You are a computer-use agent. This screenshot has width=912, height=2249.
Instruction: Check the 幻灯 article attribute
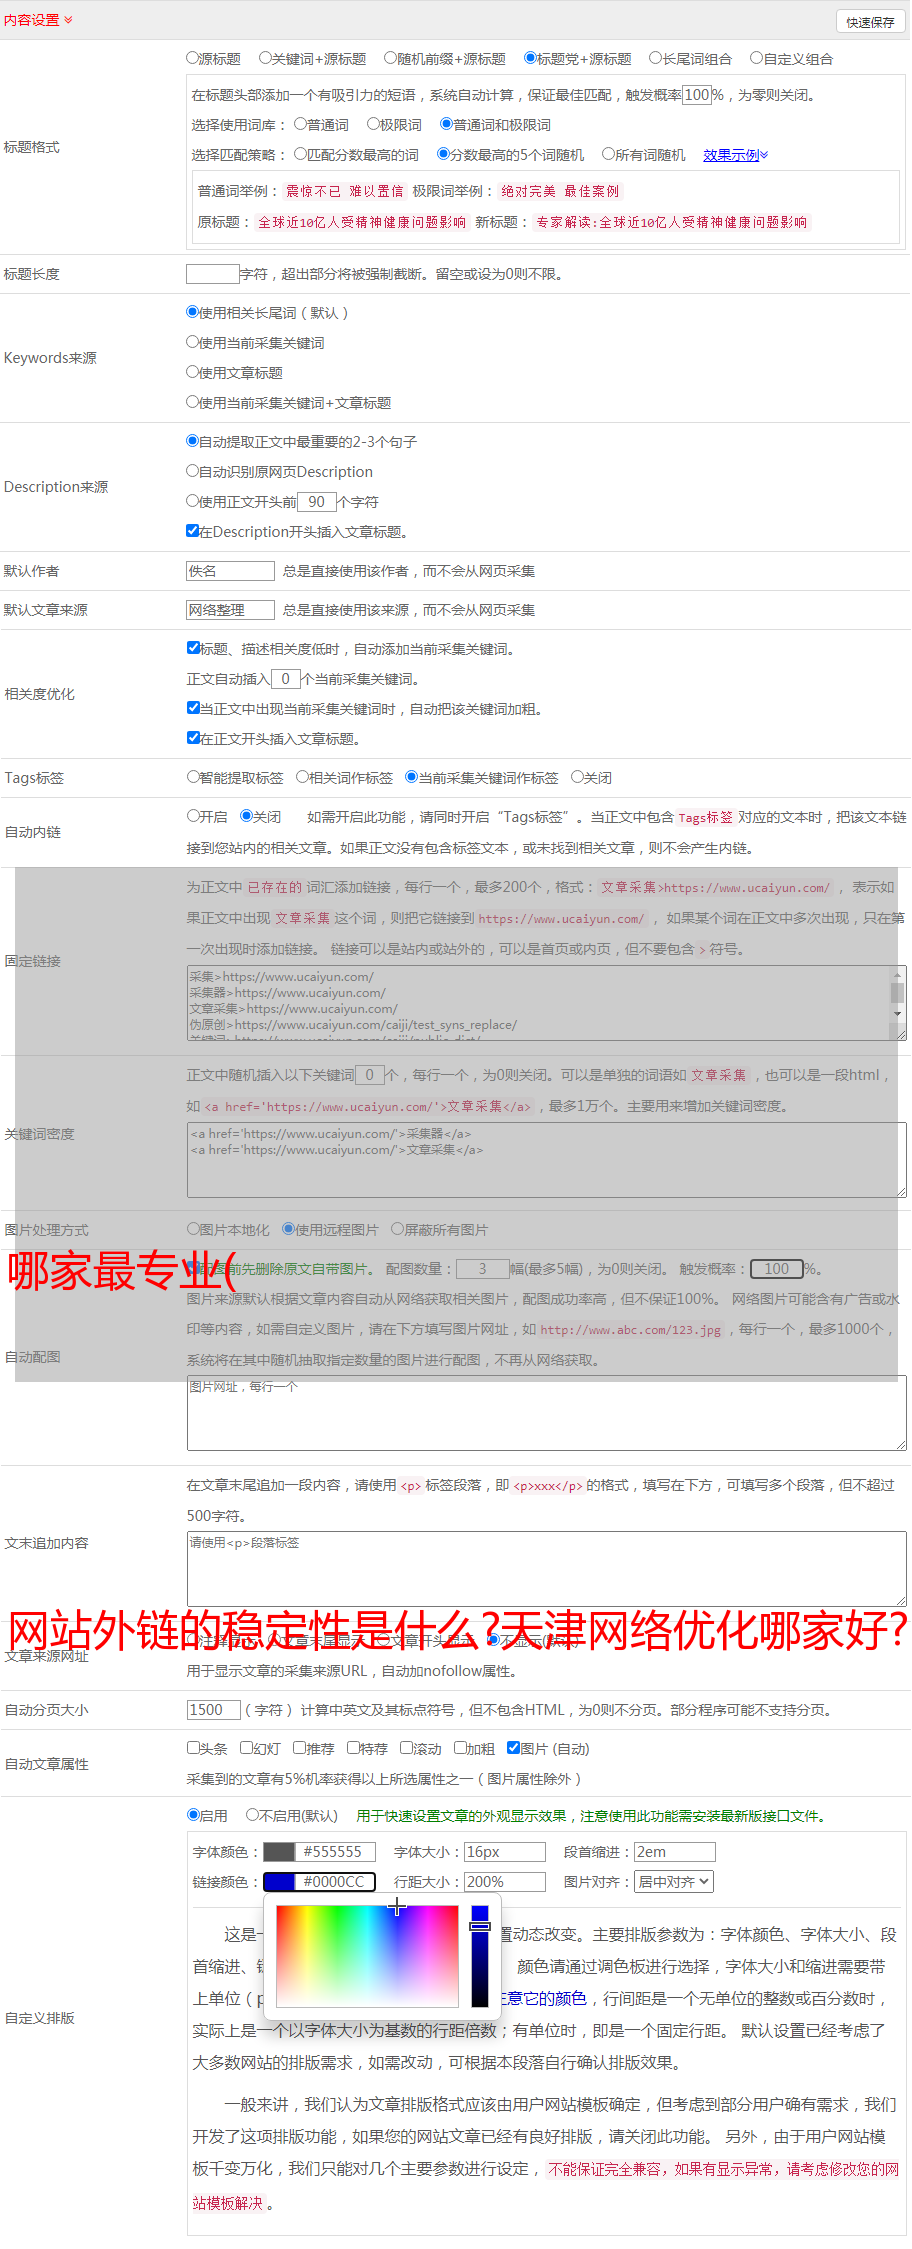(x=247, y=1748)
